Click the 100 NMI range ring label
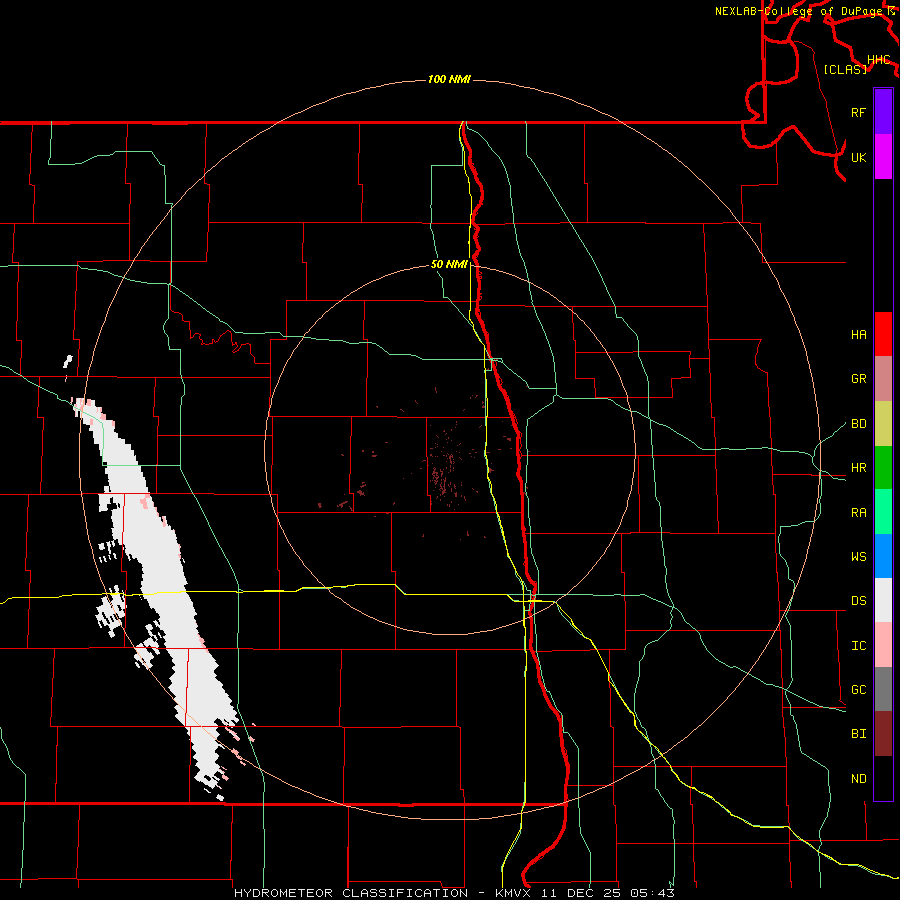 pos(449,79)
